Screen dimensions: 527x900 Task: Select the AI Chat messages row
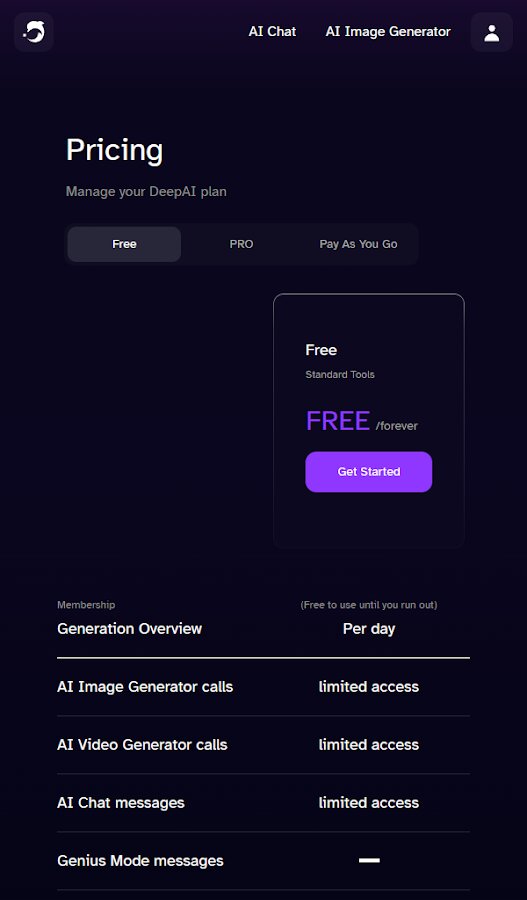(x=264, y=803)
